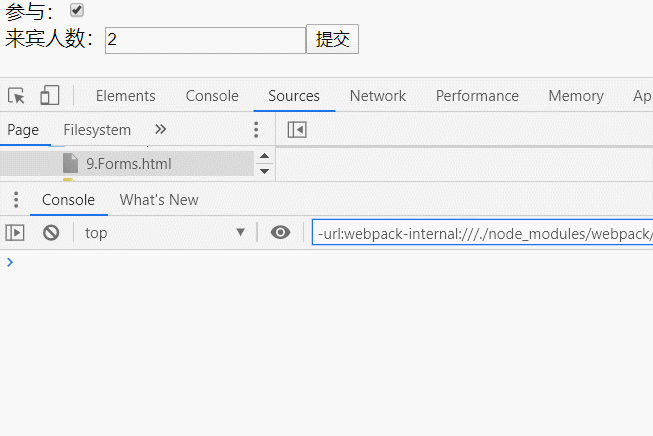The image size is (653, 436).
Task: Click the file tree scroll down arrow
Action: tap(264, 171)
